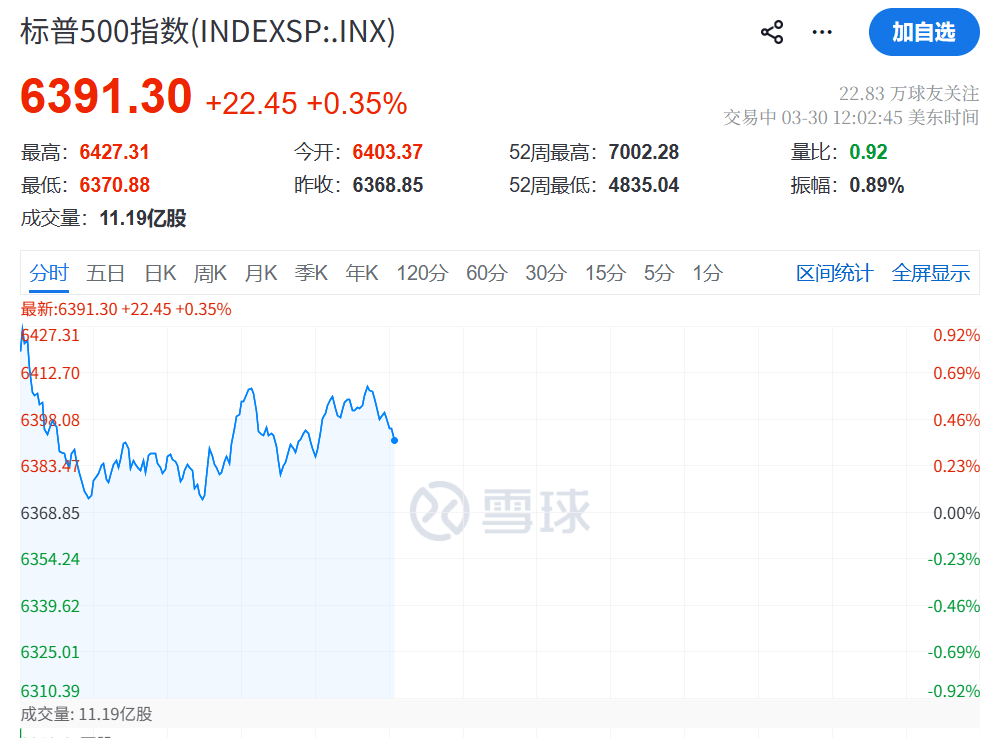Switch to 120分 interval
This screenshot has width=1002, height=738.
[x=422, y=273]
